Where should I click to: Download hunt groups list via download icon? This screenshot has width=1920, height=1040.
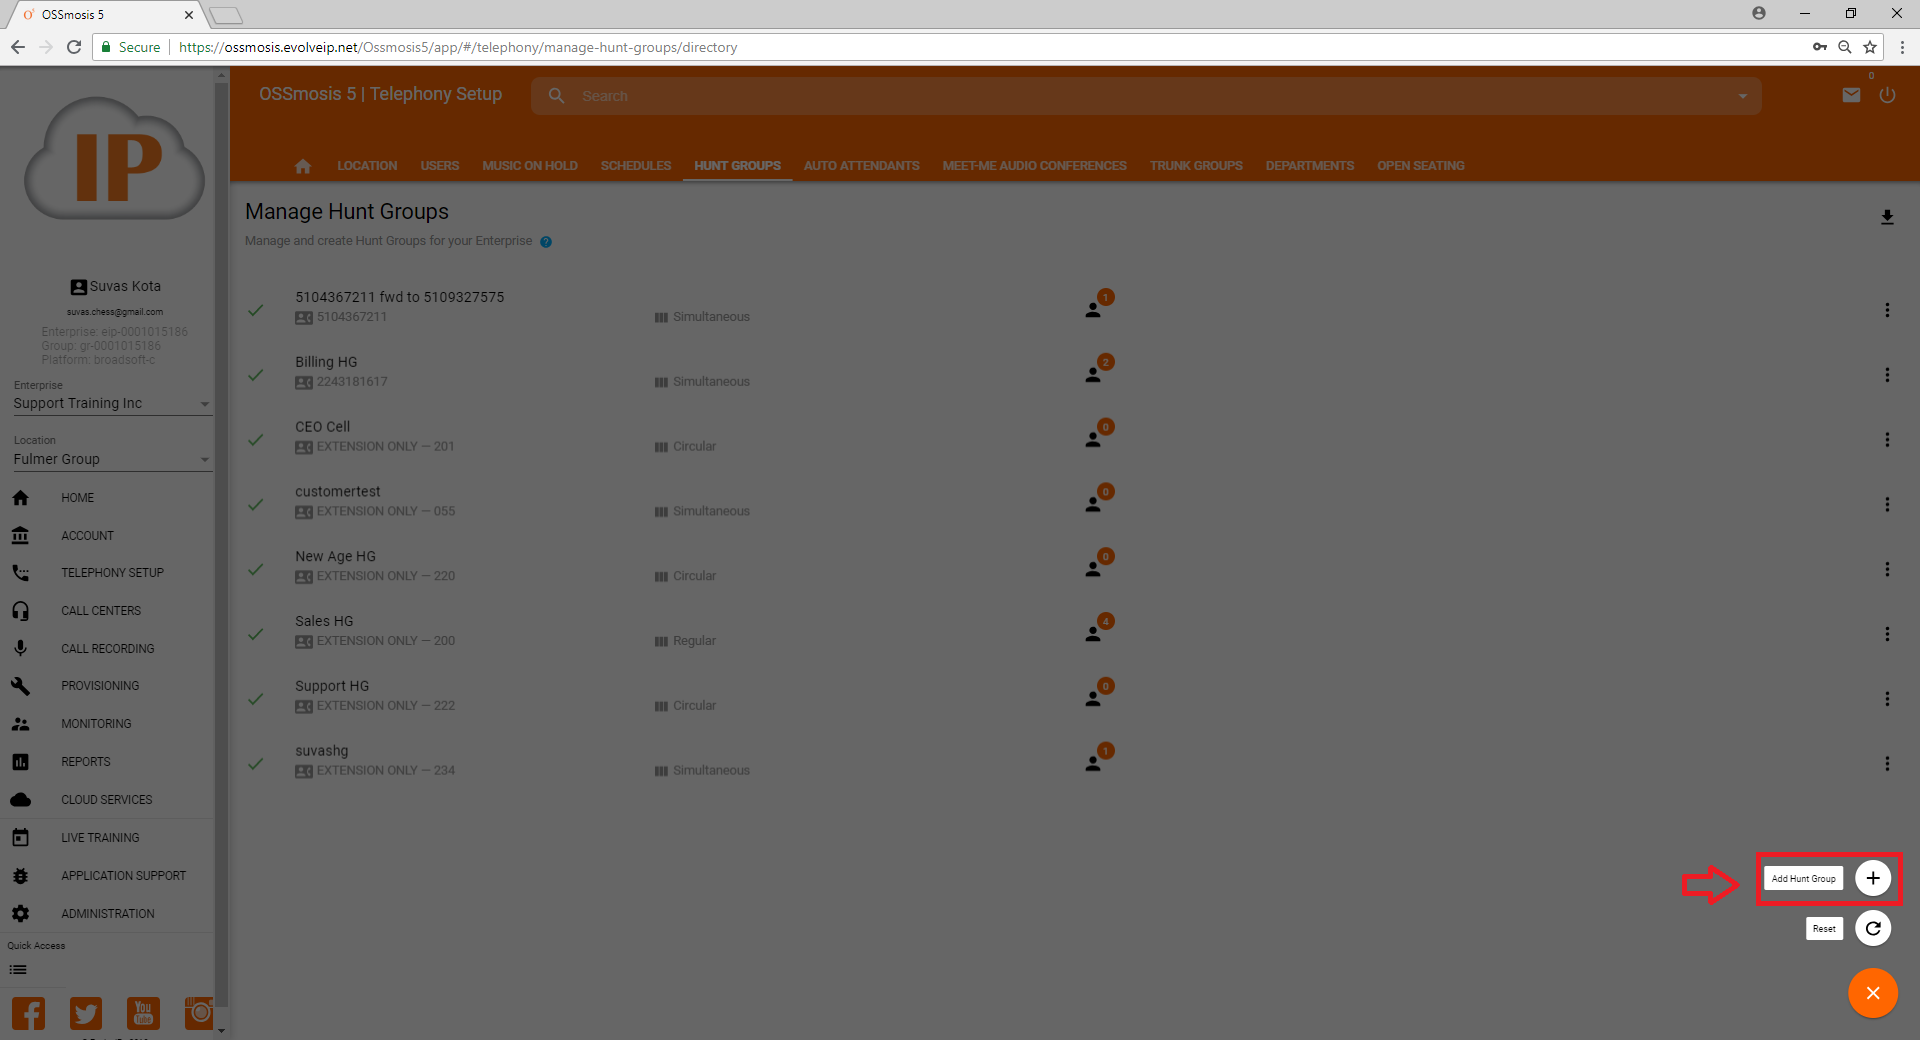click(x=1887, y=217)
